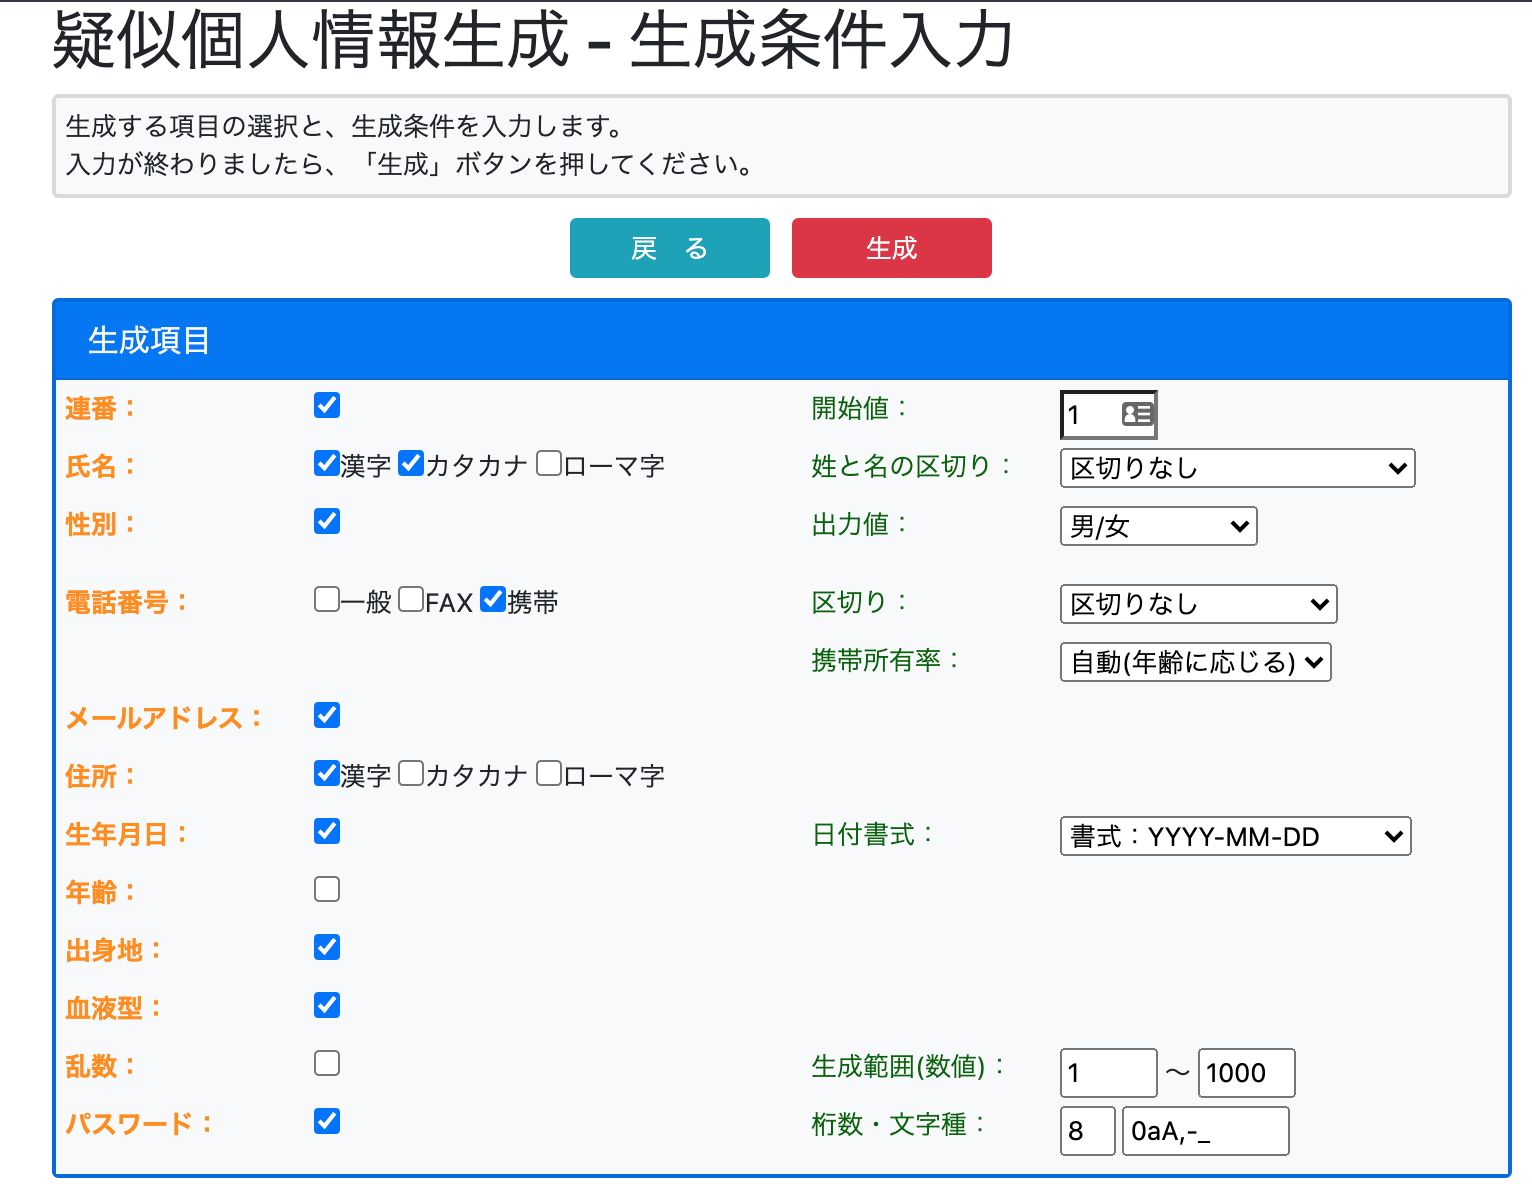Screen dimensions: 1532x1184
Task: Click the teal 戻る button
Action: click(x=669, y=247)
